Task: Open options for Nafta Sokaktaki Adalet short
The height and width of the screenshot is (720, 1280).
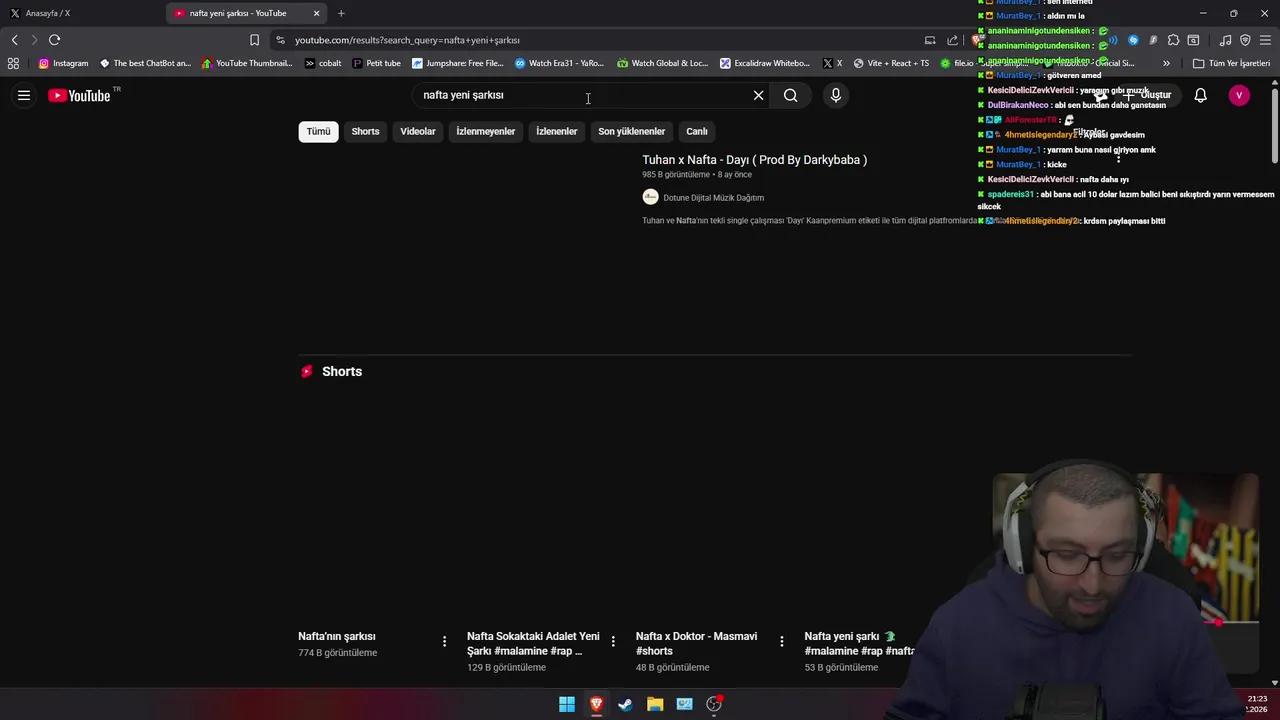Action: (x=613, y=641)
